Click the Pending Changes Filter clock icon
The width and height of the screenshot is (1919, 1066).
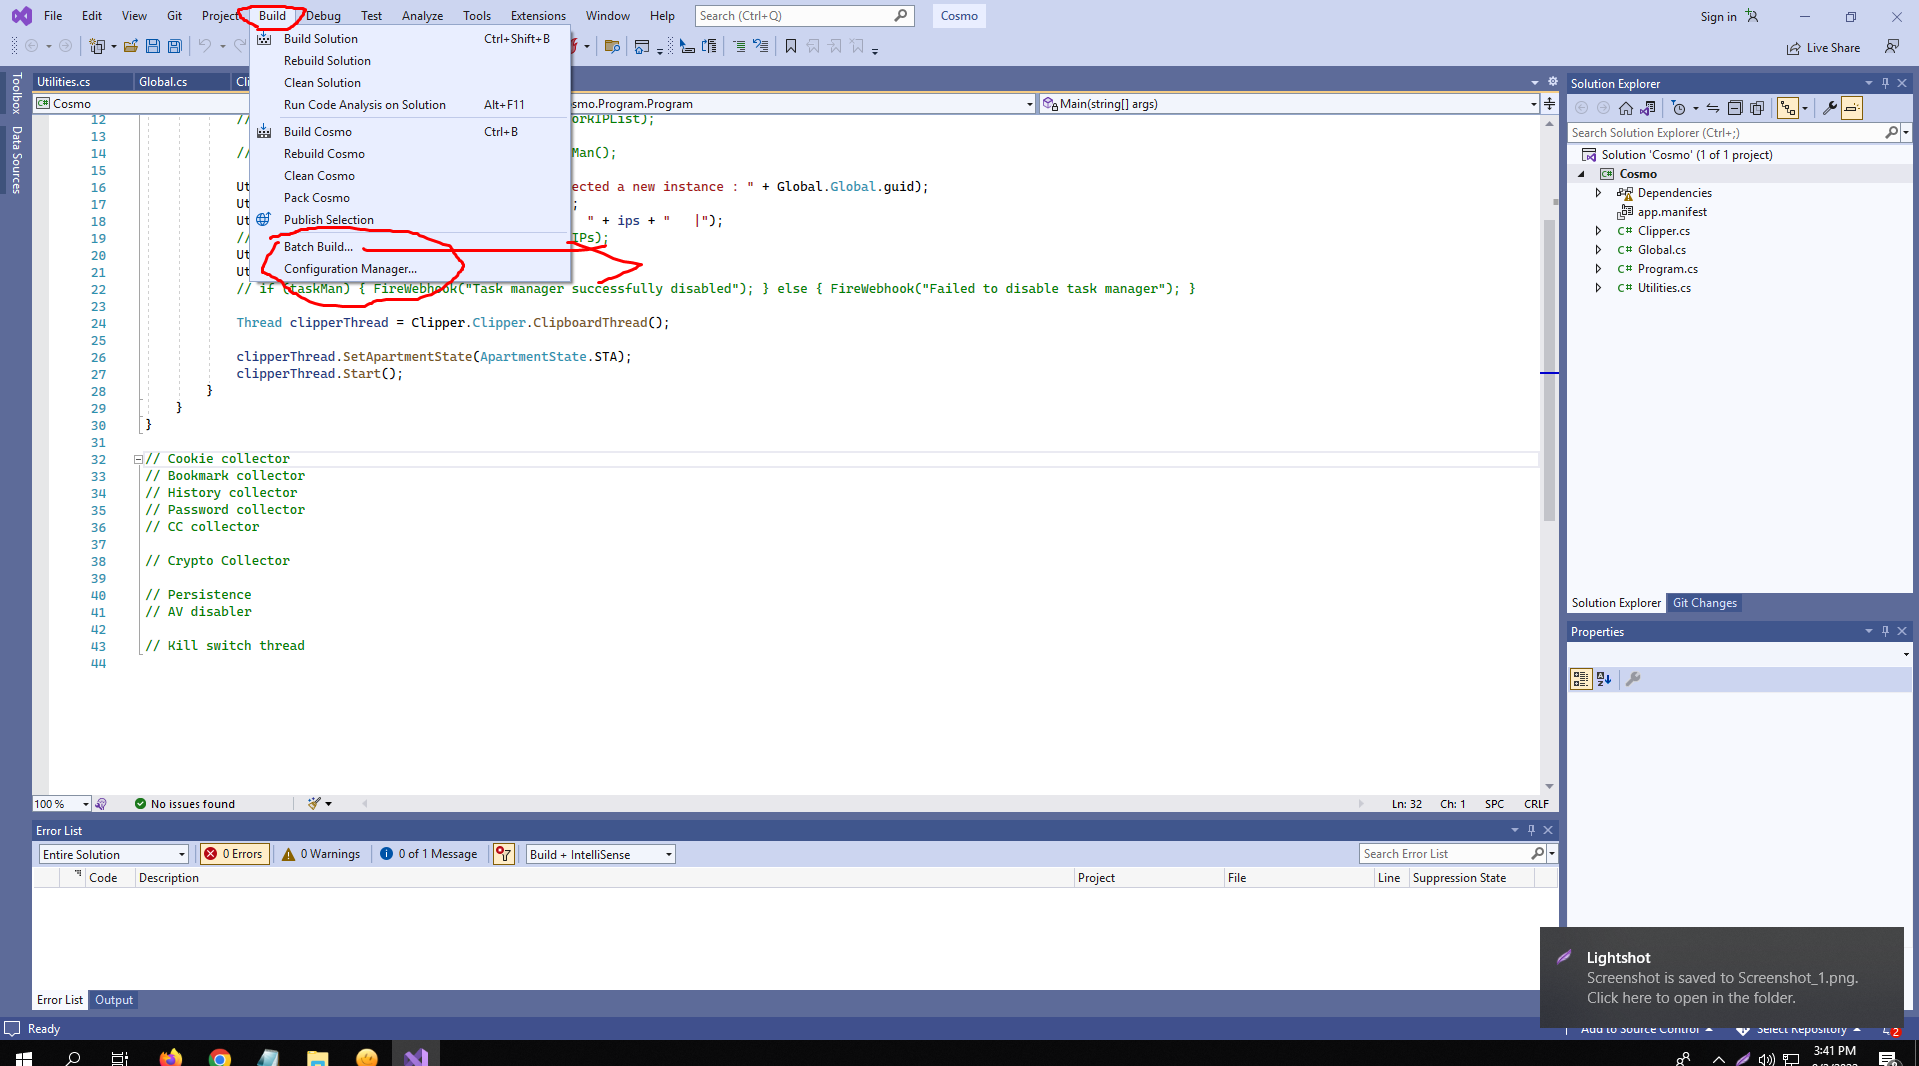point(1679,108)
